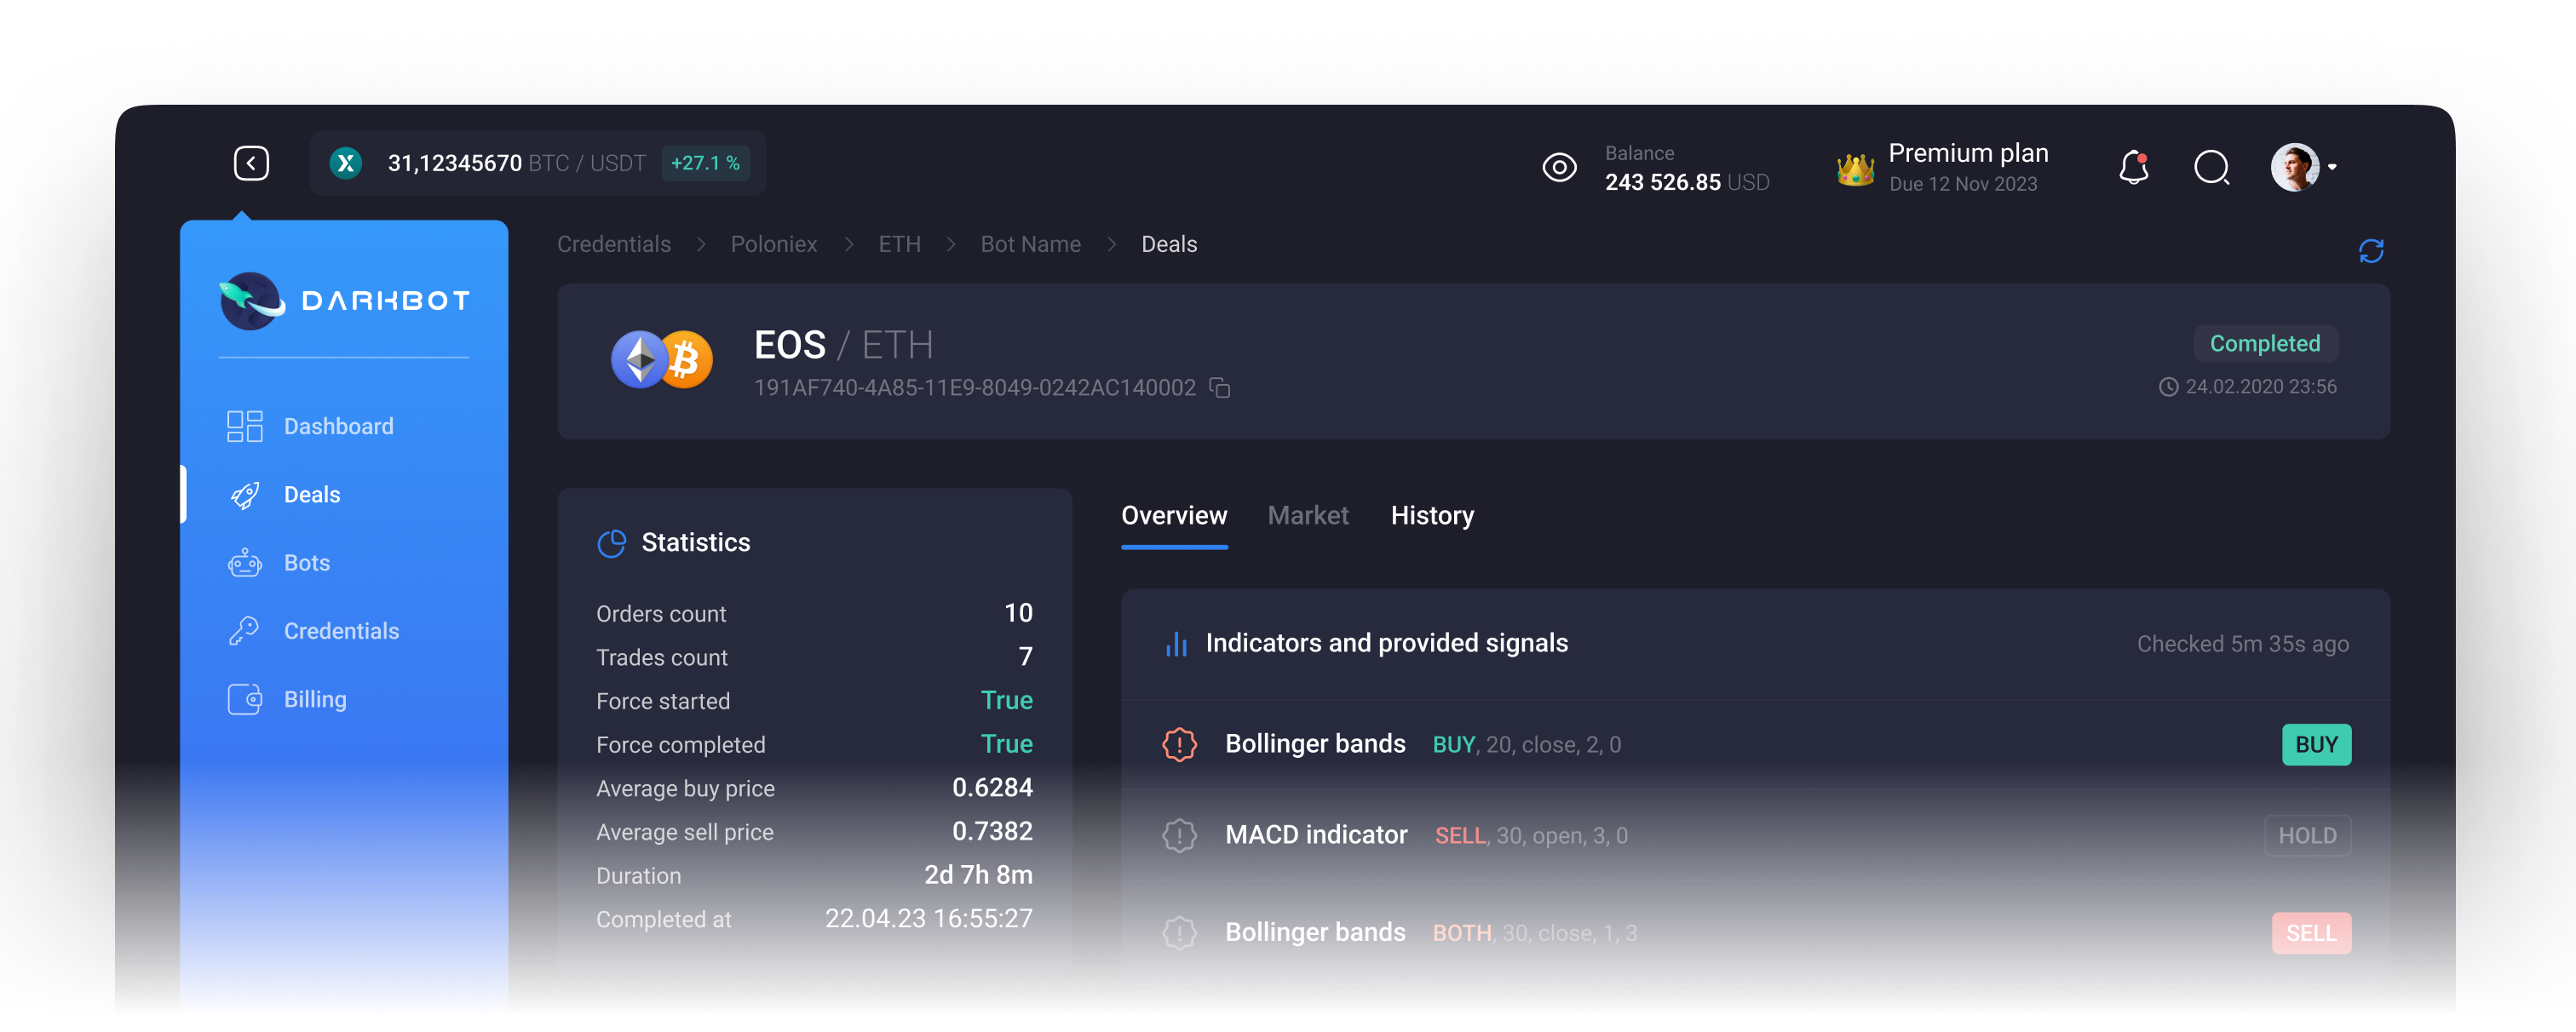Open the notifications bell
Screen dimensions: 2576x1032
pos(2135,168)
